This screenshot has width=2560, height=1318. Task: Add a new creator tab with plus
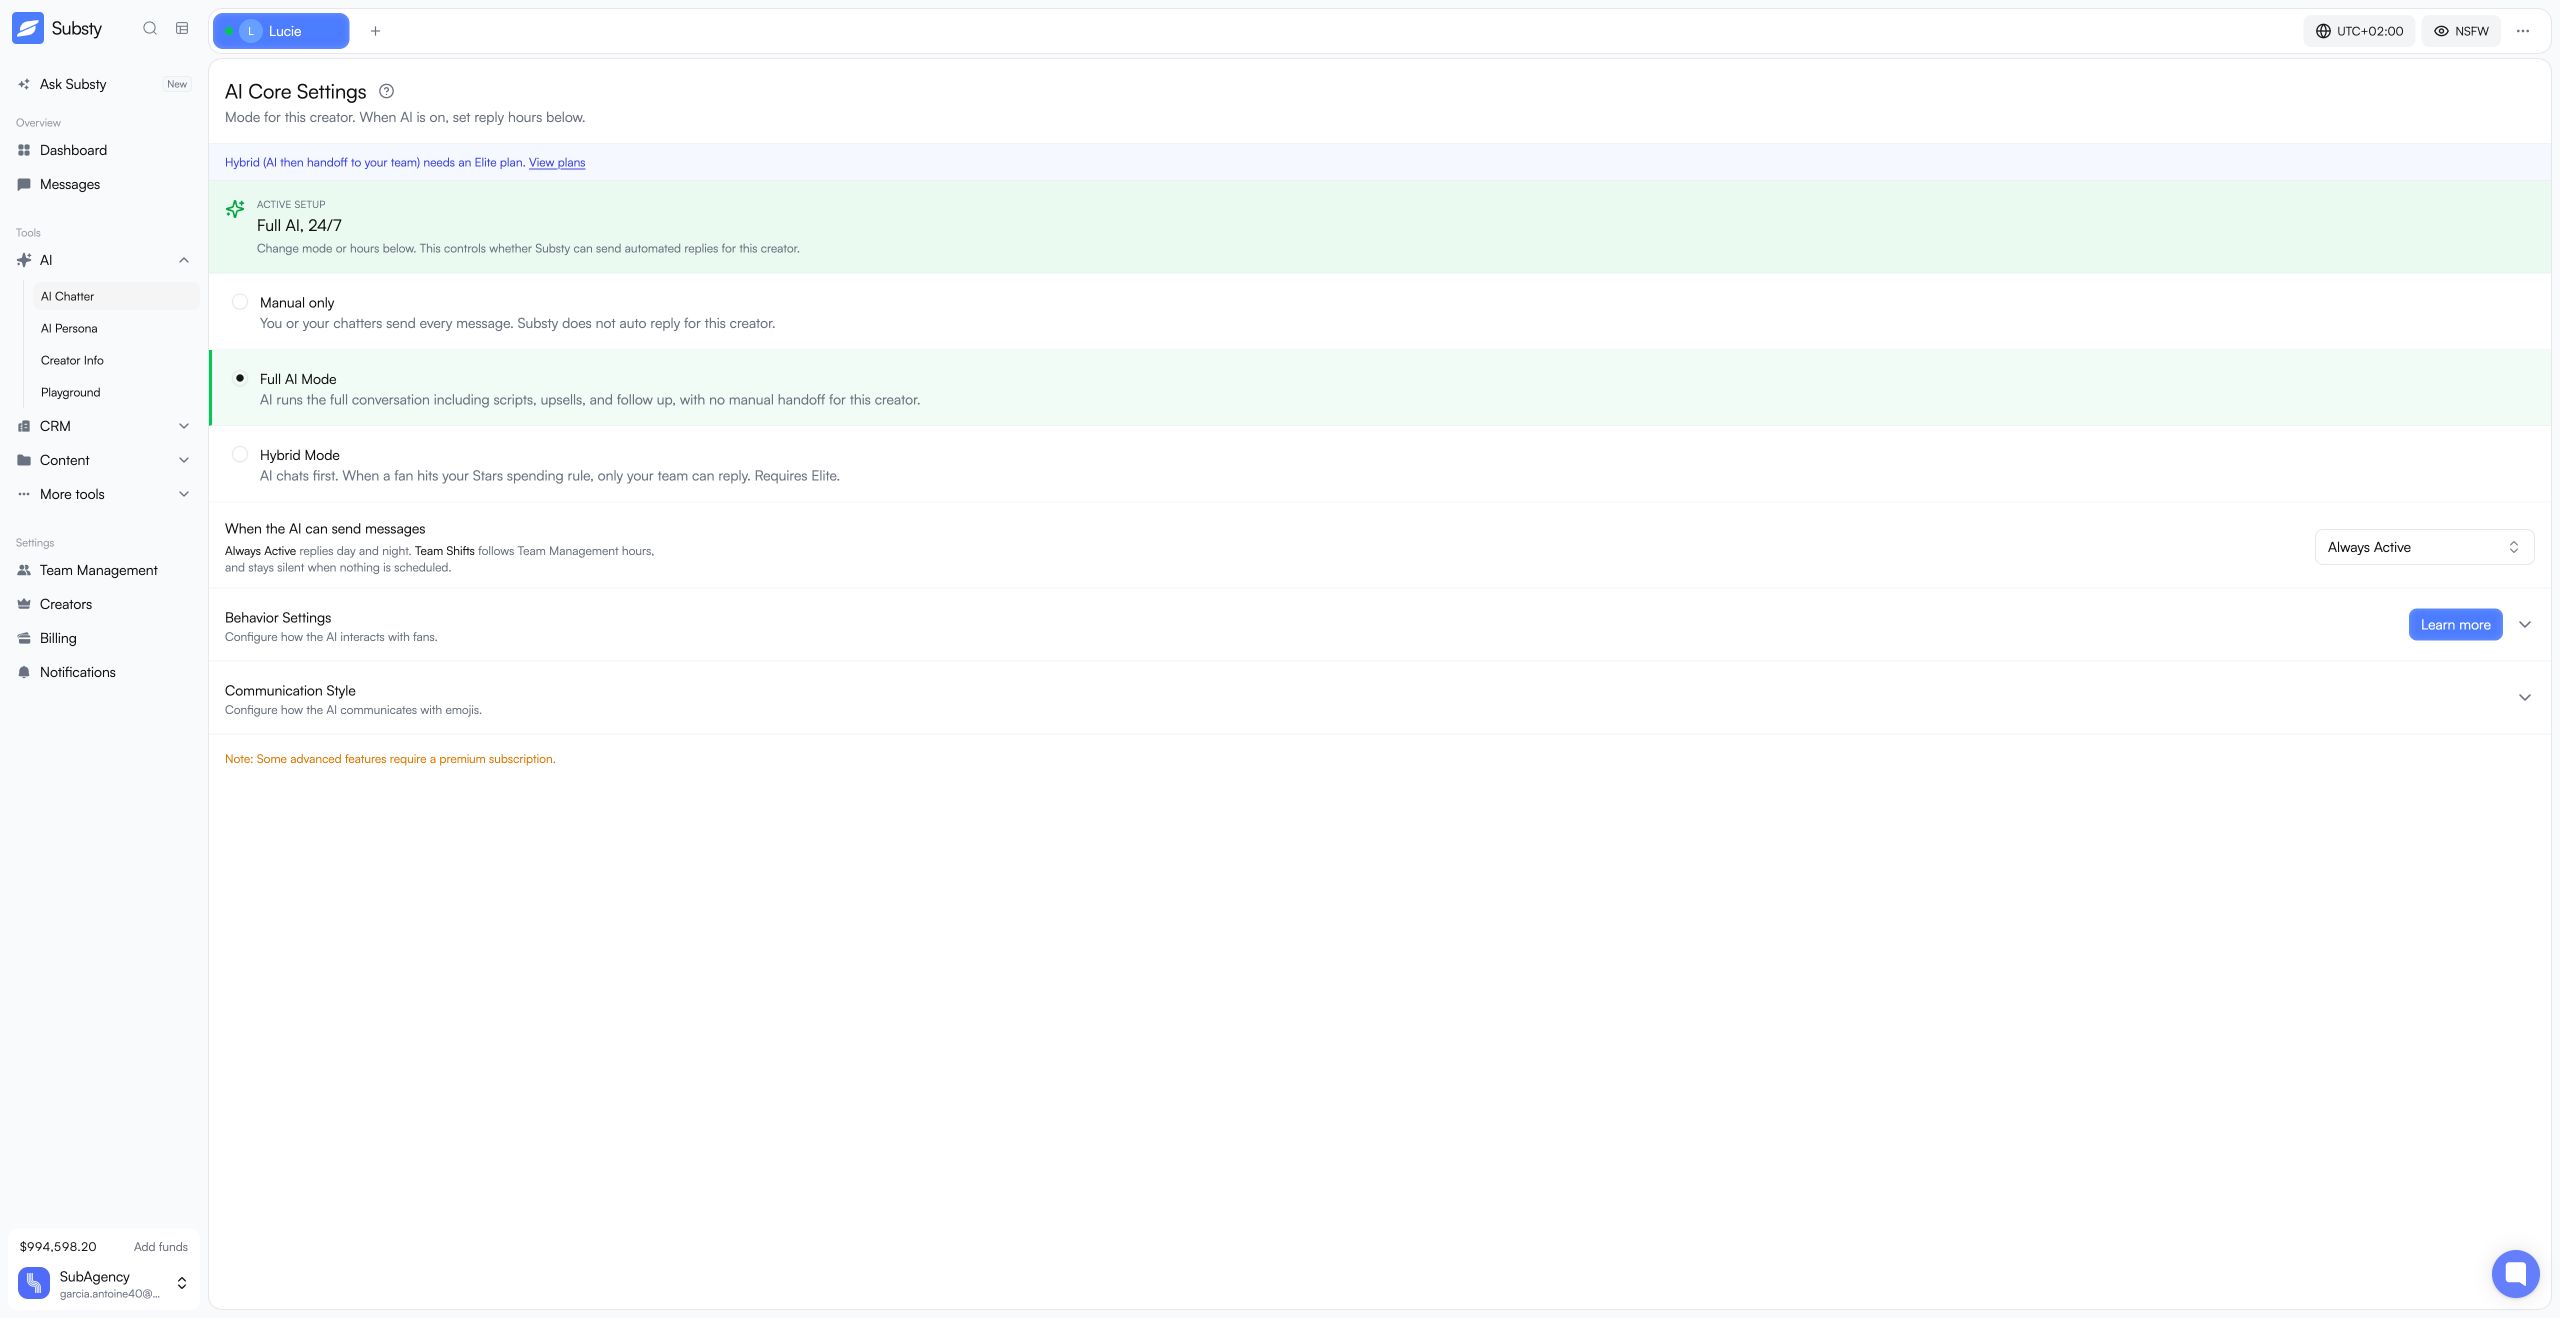click(x=376, y=32)
